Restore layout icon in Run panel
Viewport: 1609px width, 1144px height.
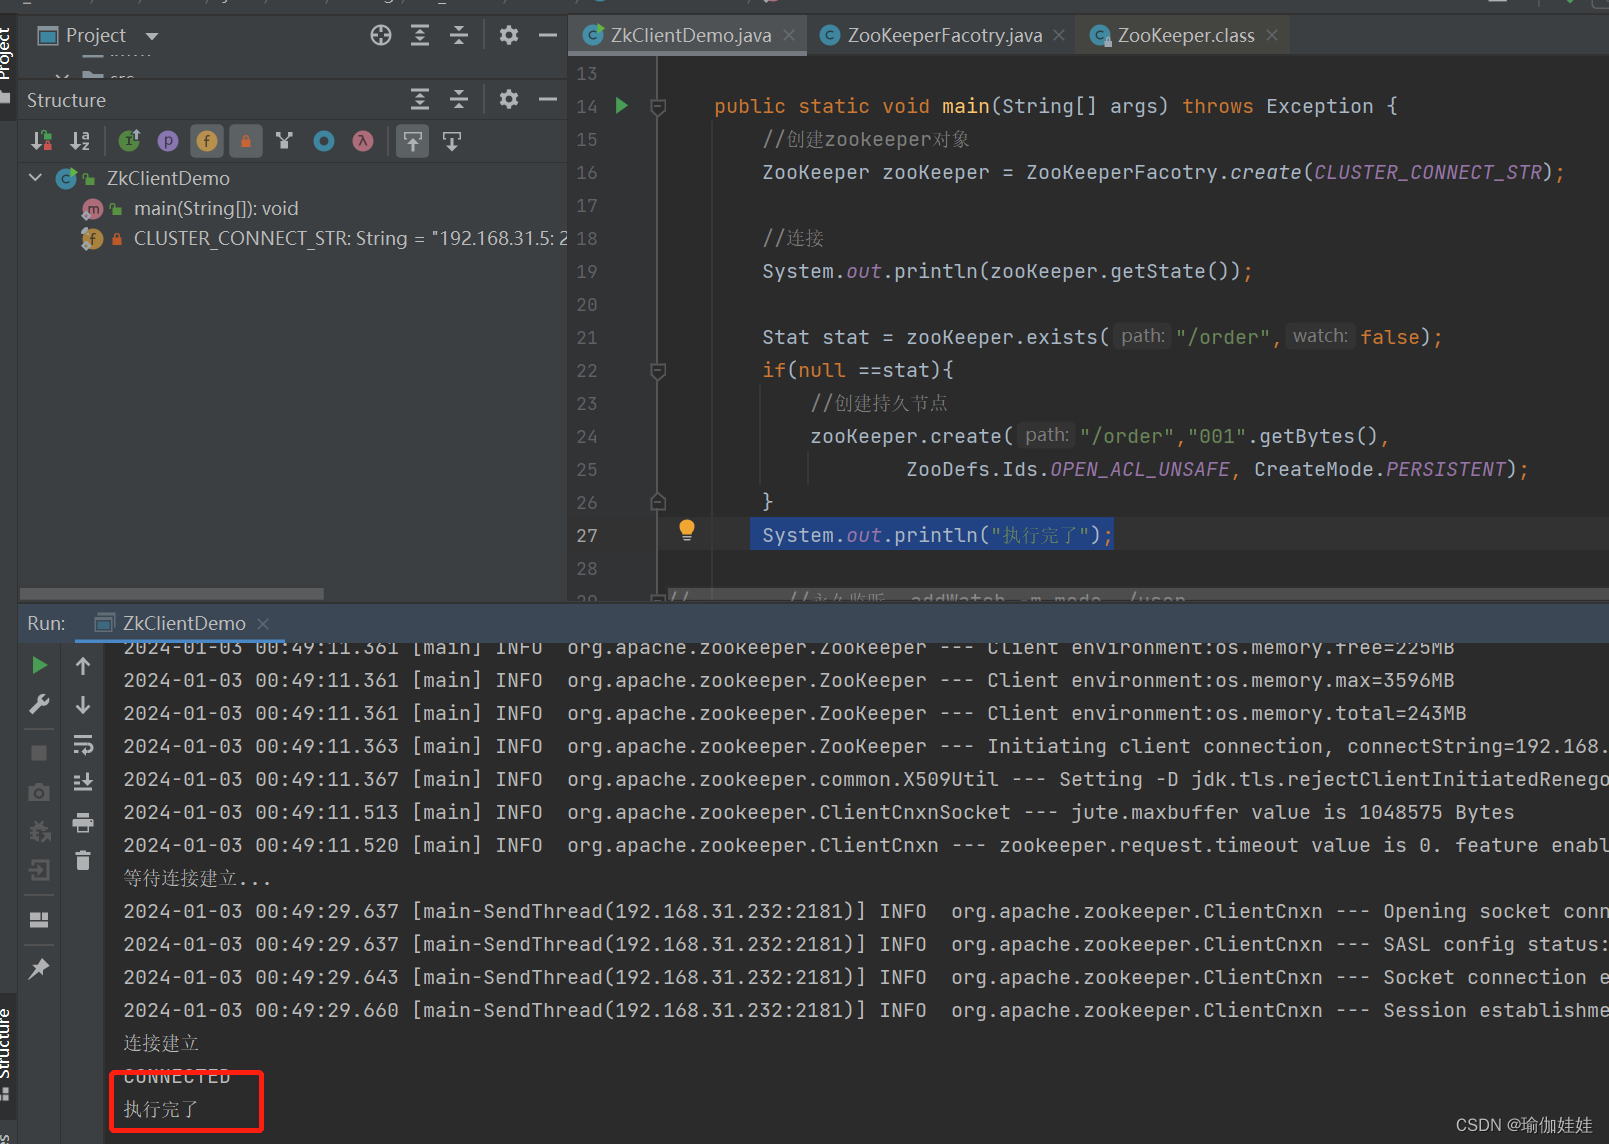pos(39,920)
